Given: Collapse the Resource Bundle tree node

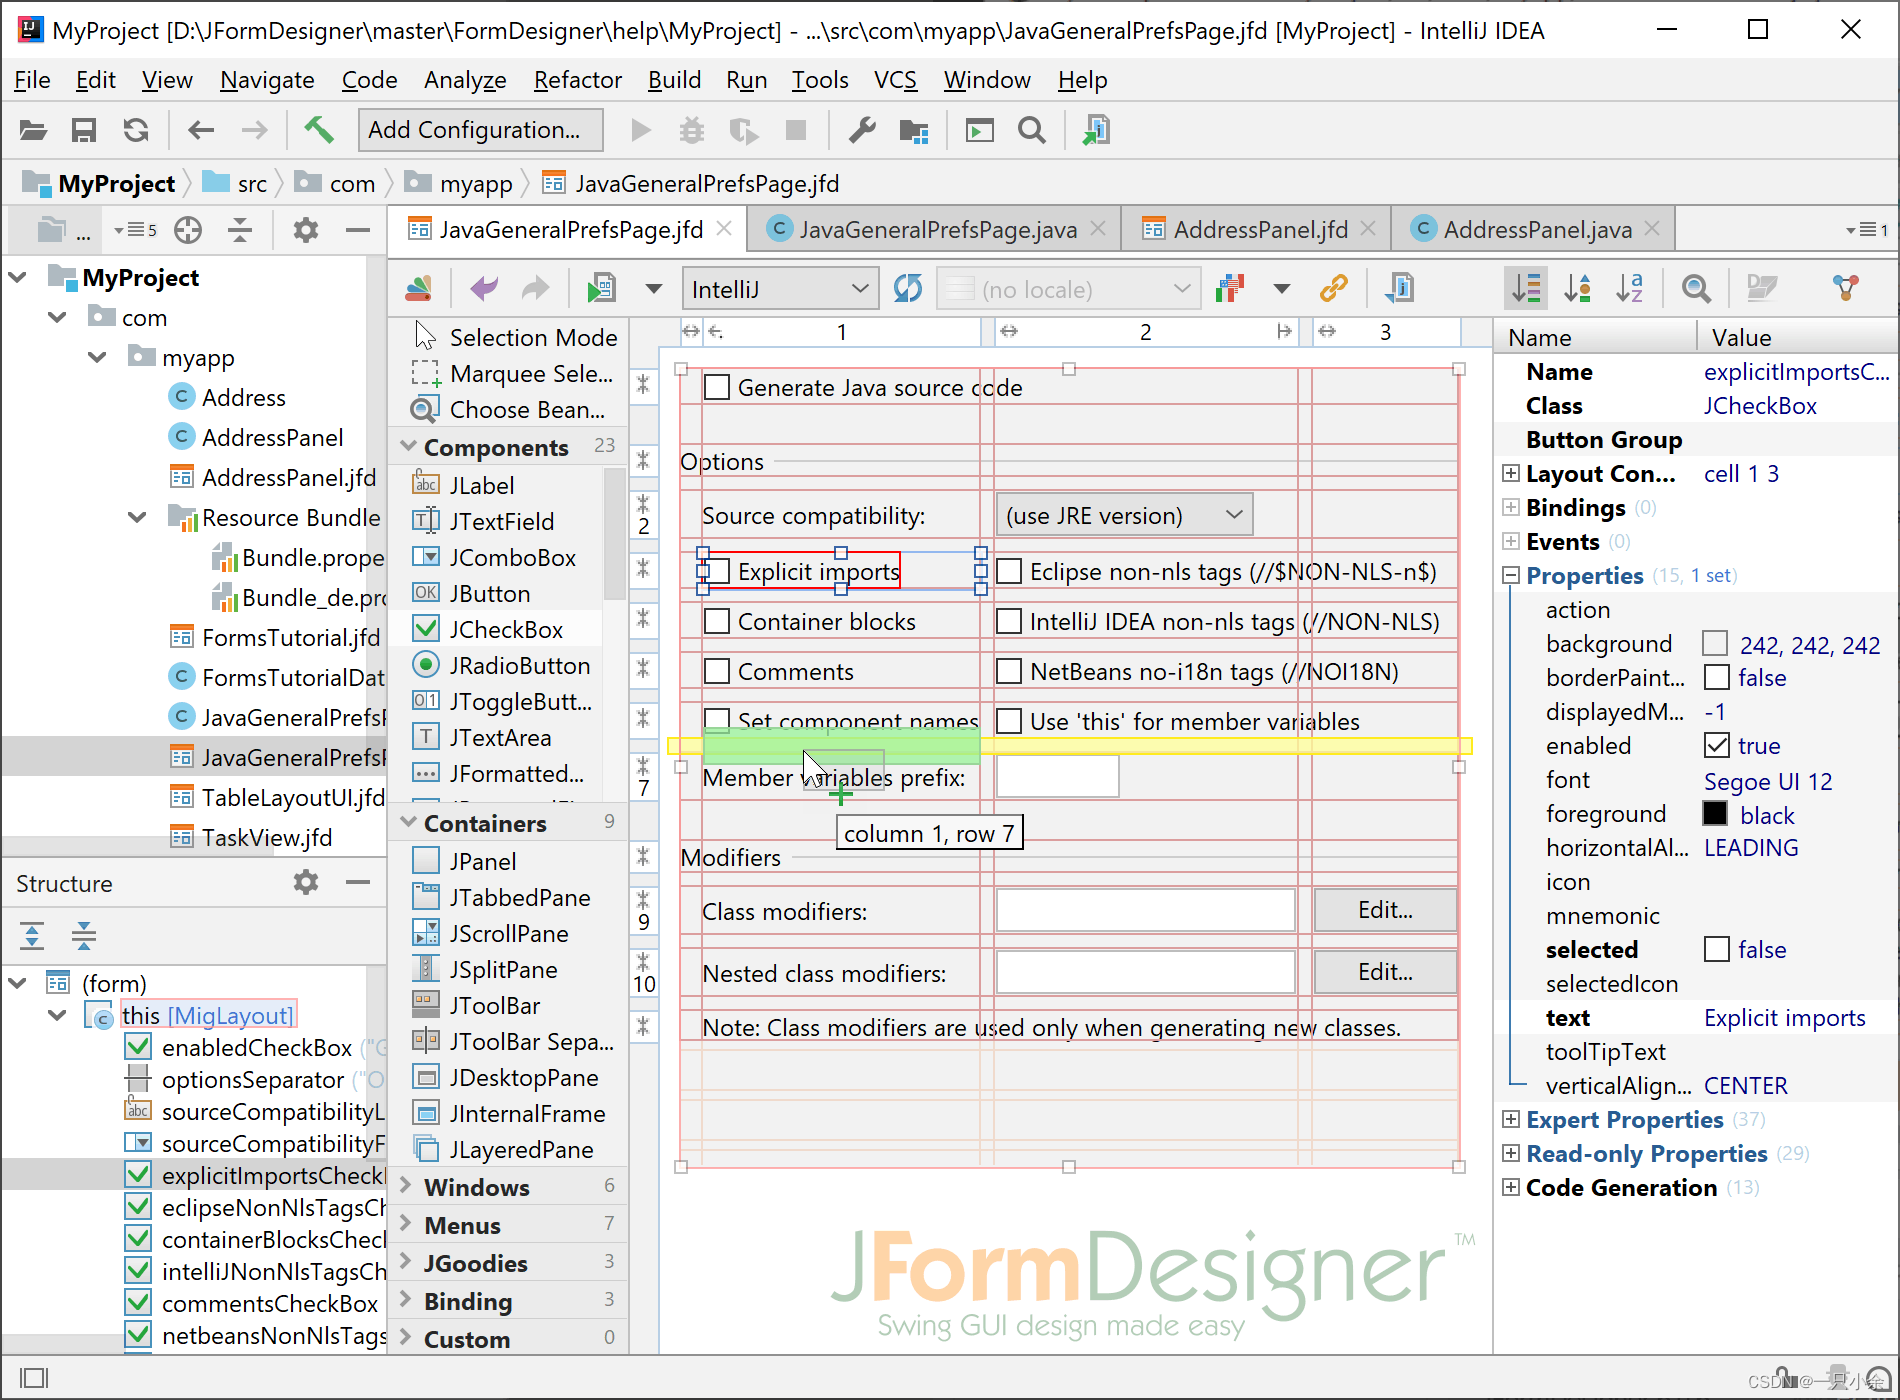Looking at the screenshot, I should click(137, 517).
